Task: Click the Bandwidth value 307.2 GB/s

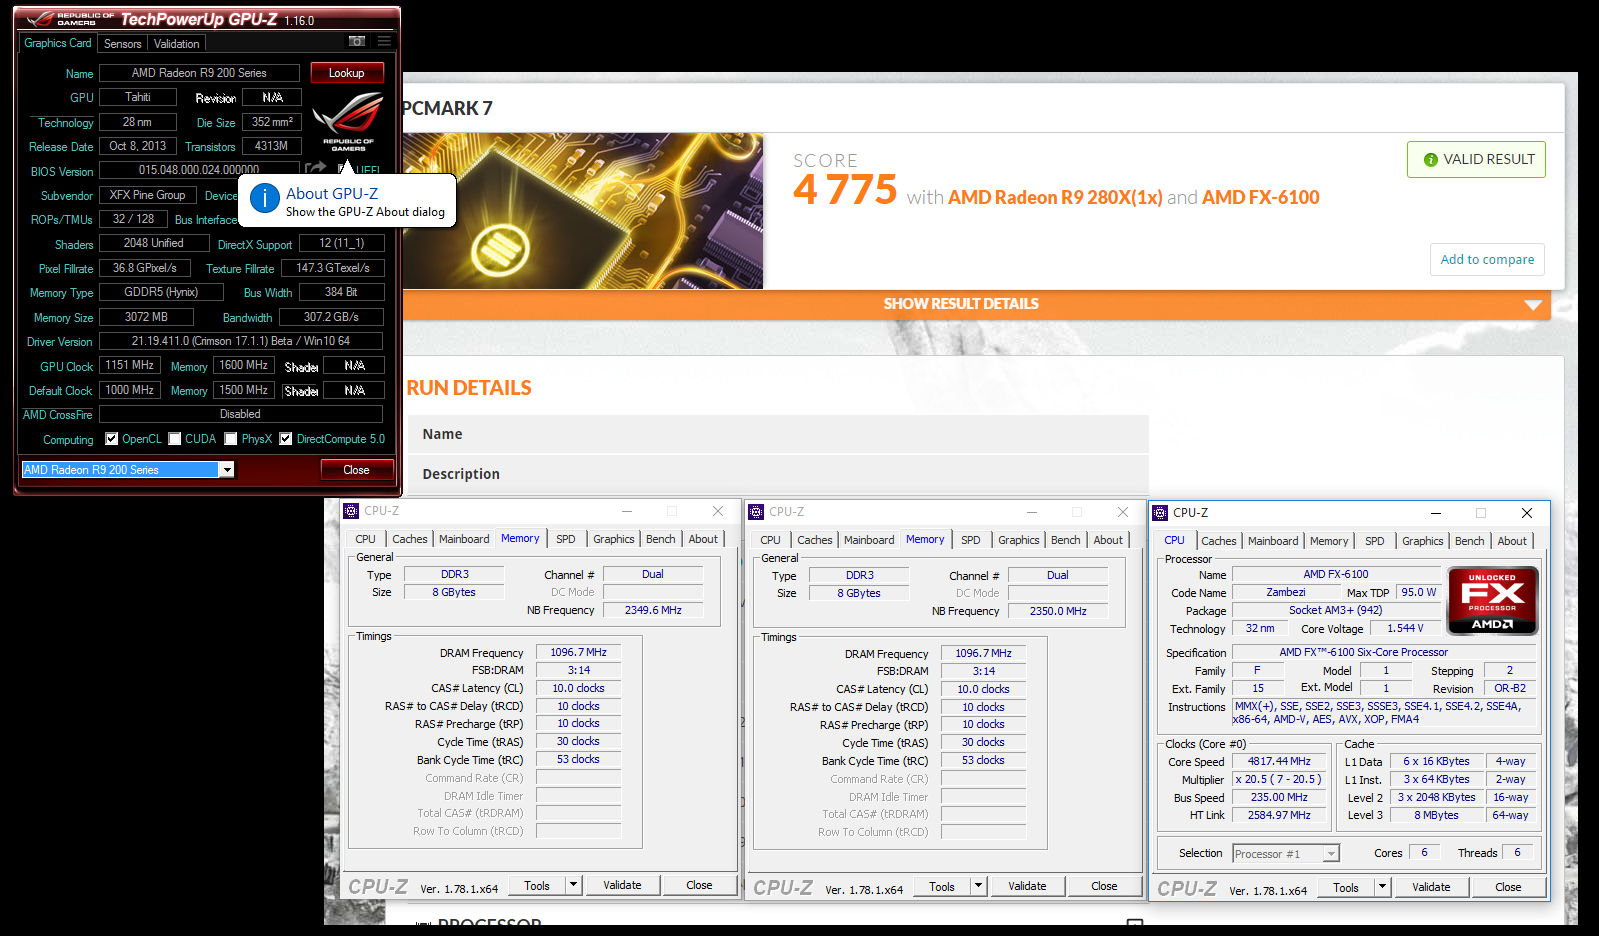Action: coord(331,317)
